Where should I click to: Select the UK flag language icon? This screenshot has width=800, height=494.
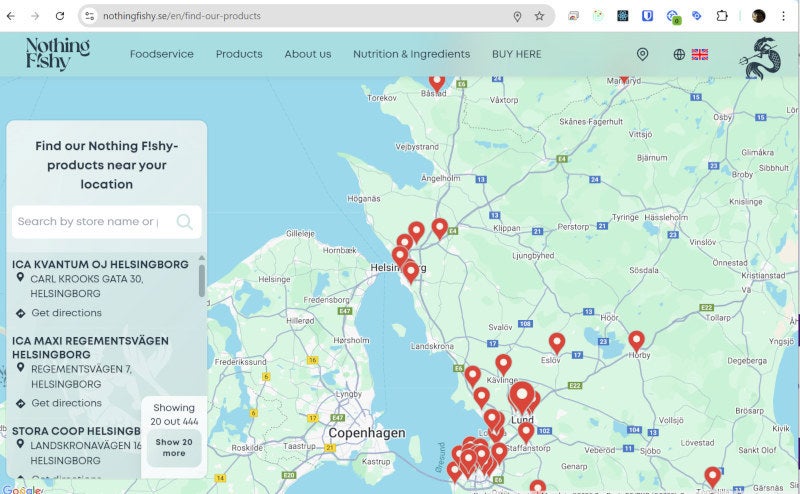(699, 54)
